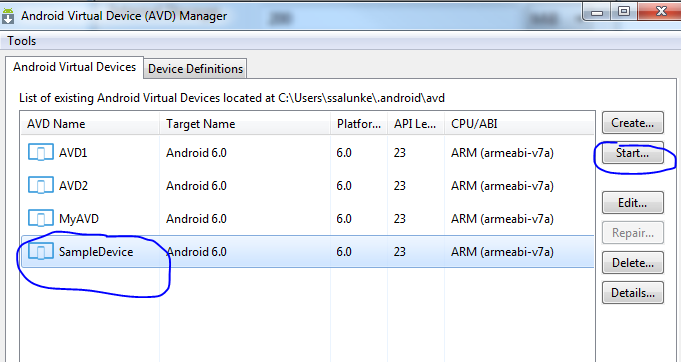Switch to the Device Definitions tab
Image resolution: width=681 pixels, height=362 pixels.
[195, 69]
